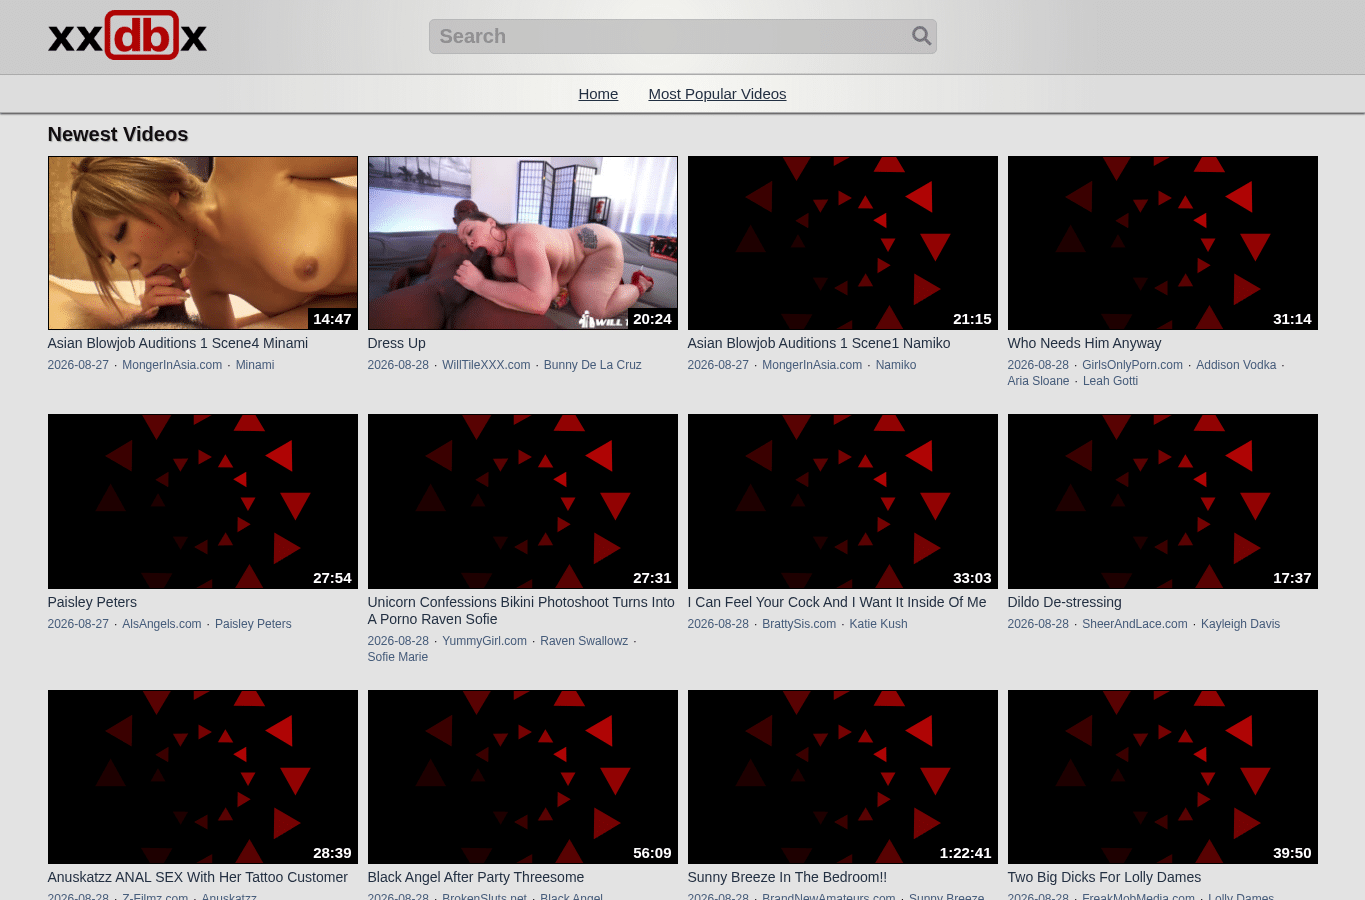This screenshot has width=1365, height=900.
Task: Click the magnifier search icon
Action: coord(921,36)
